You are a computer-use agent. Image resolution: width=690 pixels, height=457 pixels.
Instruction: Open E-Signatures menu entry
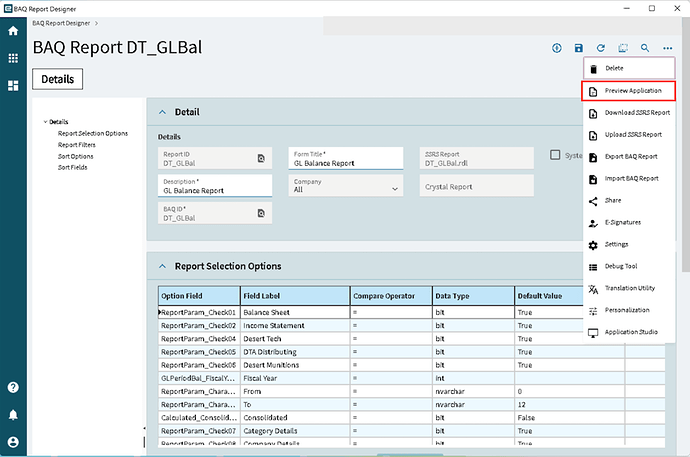(629, 223)
